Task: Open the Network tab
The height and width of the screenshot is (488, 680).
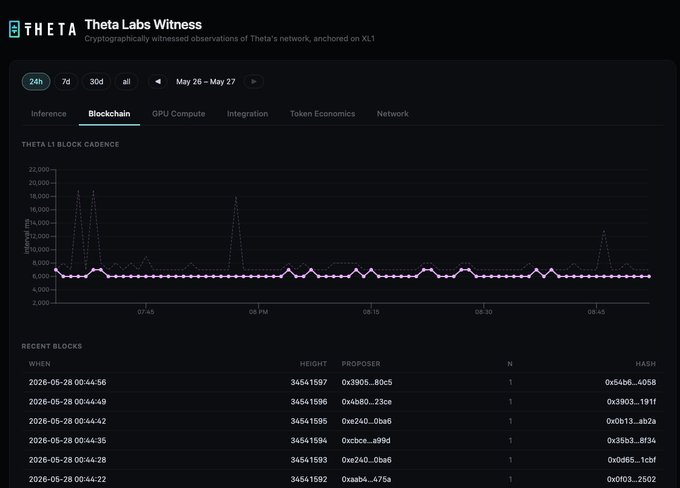Action: [392, 114]
